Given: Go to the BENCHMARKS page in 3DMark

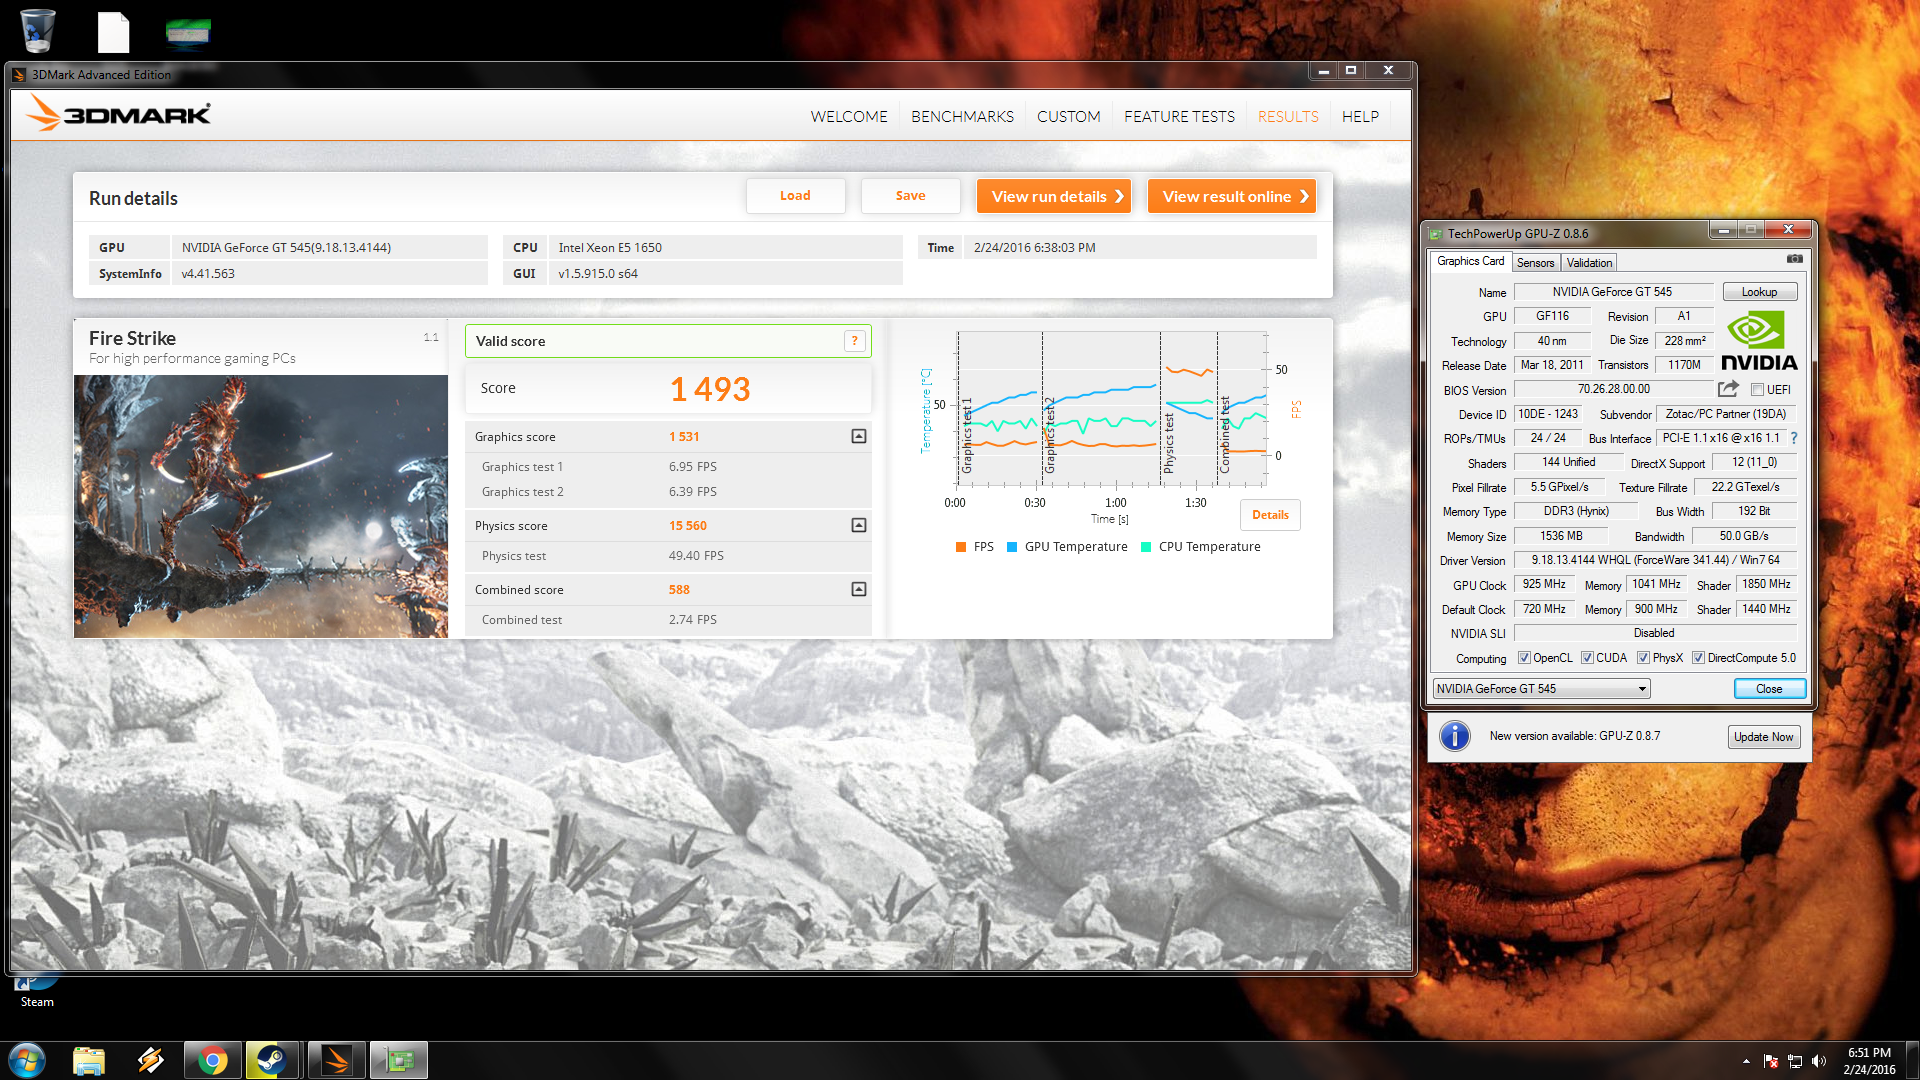Looking at the screenshot, I should (x=962, y=117).
